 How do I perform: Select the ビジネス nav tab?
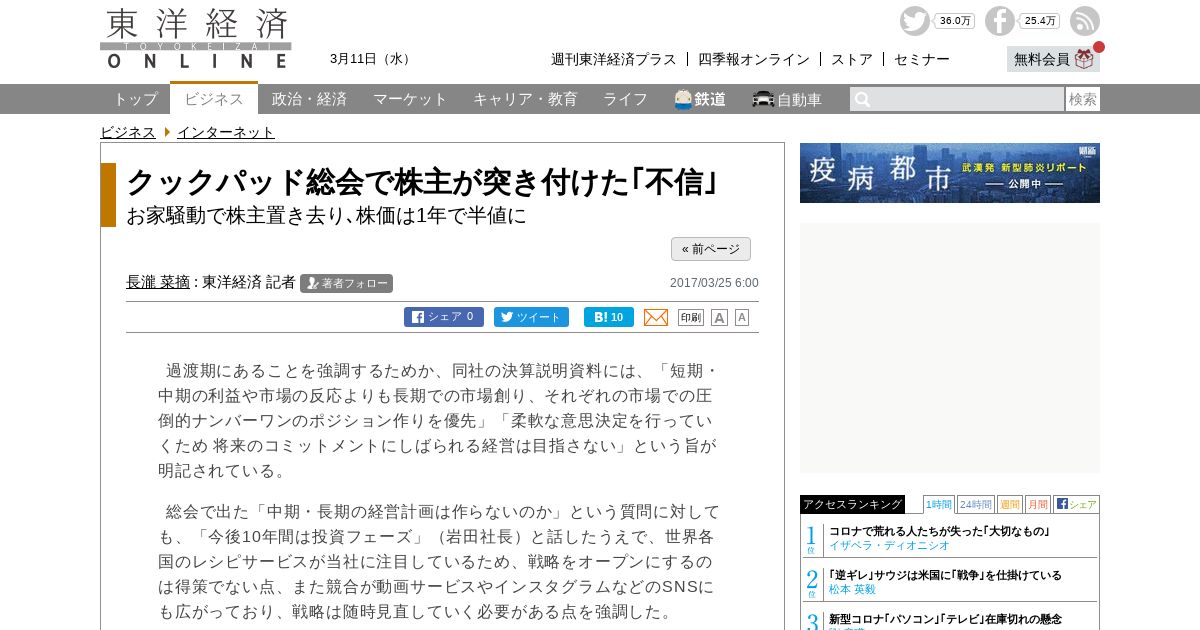pos(214,98)
